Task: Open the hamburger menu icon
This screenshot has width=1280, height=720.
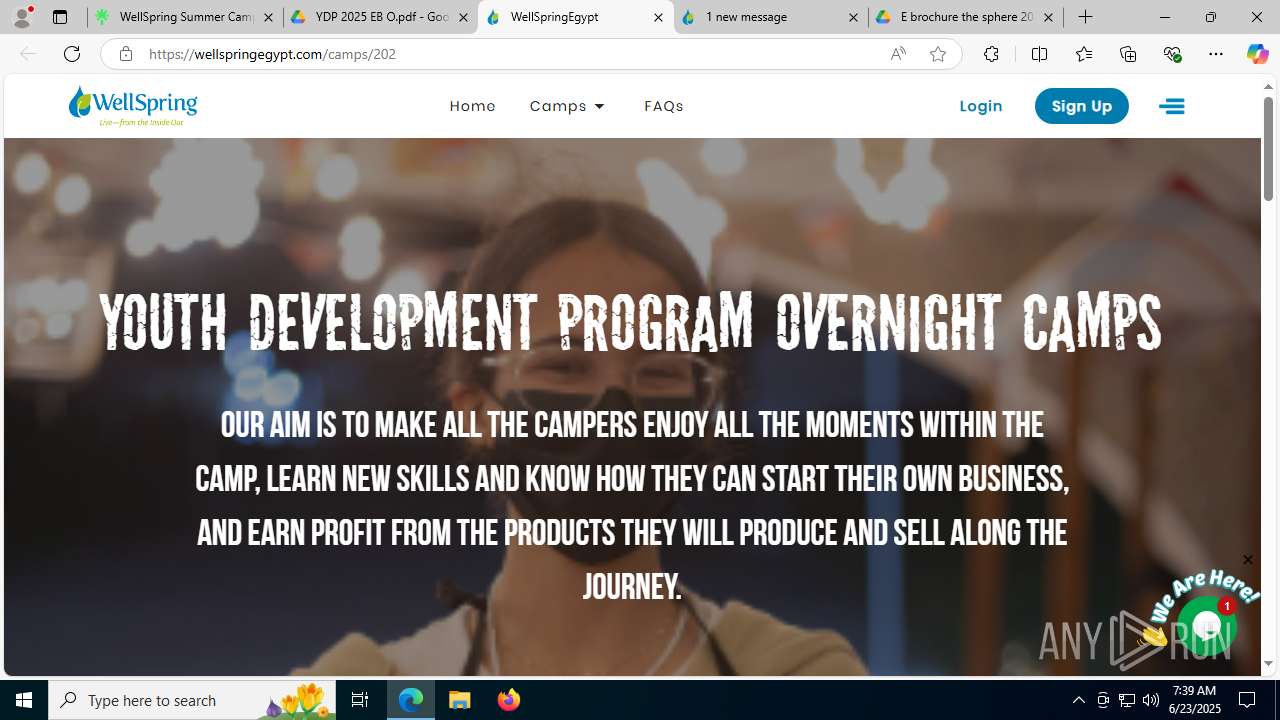Action: point(1172,106)
